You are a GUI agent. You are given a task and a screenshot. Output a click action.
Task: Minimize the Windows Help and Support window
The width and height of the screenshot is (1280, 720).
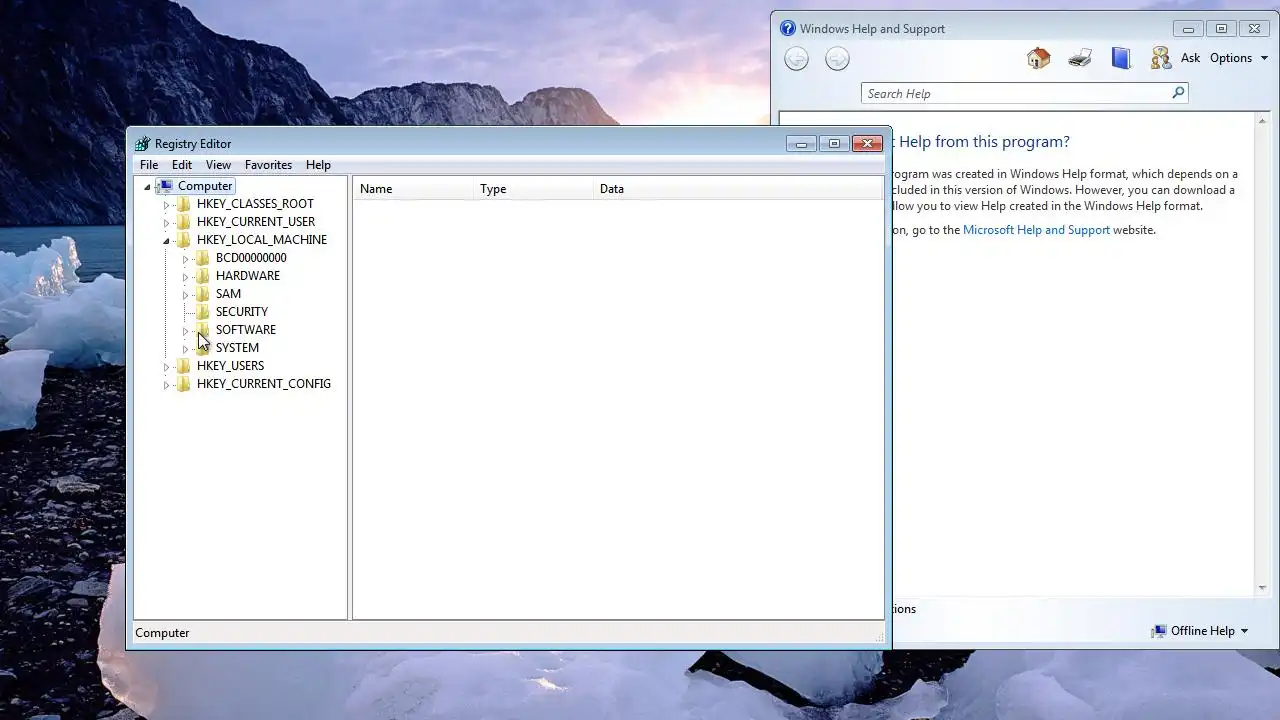[1188, 29]
